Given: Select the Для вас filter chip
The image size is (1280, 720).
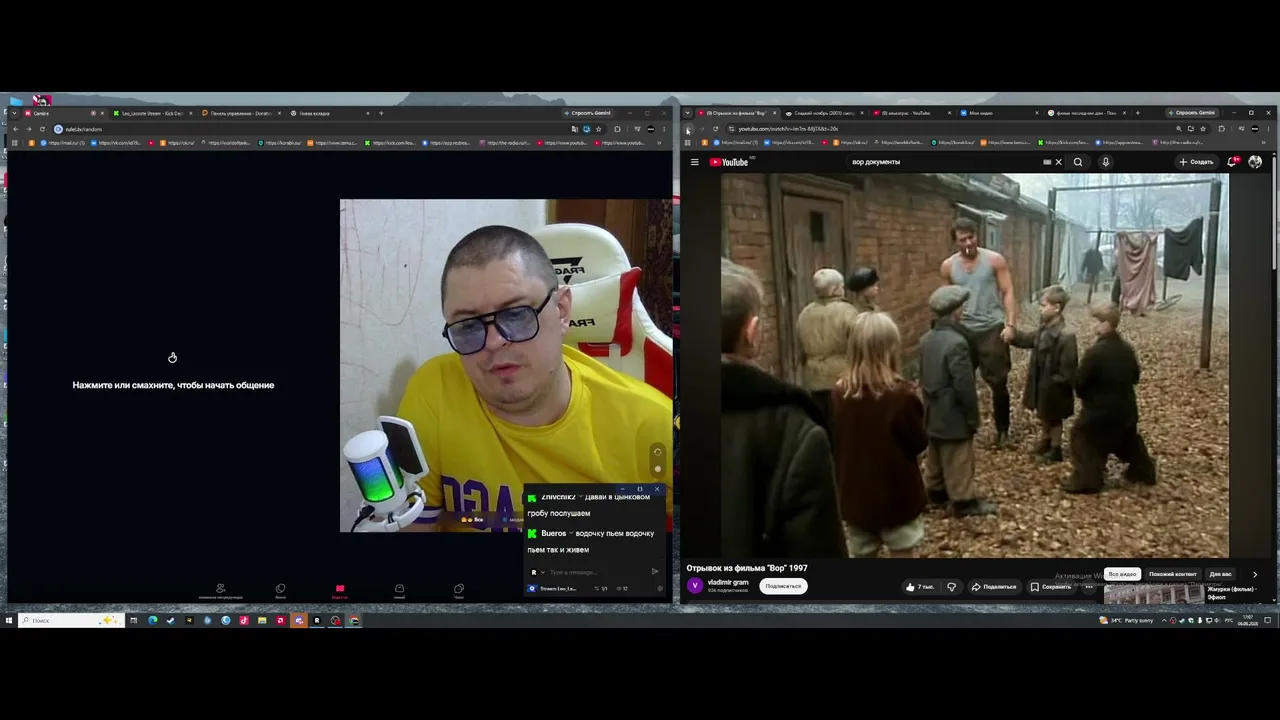Looking at the screenshot, I should [x=1221, y=574].
